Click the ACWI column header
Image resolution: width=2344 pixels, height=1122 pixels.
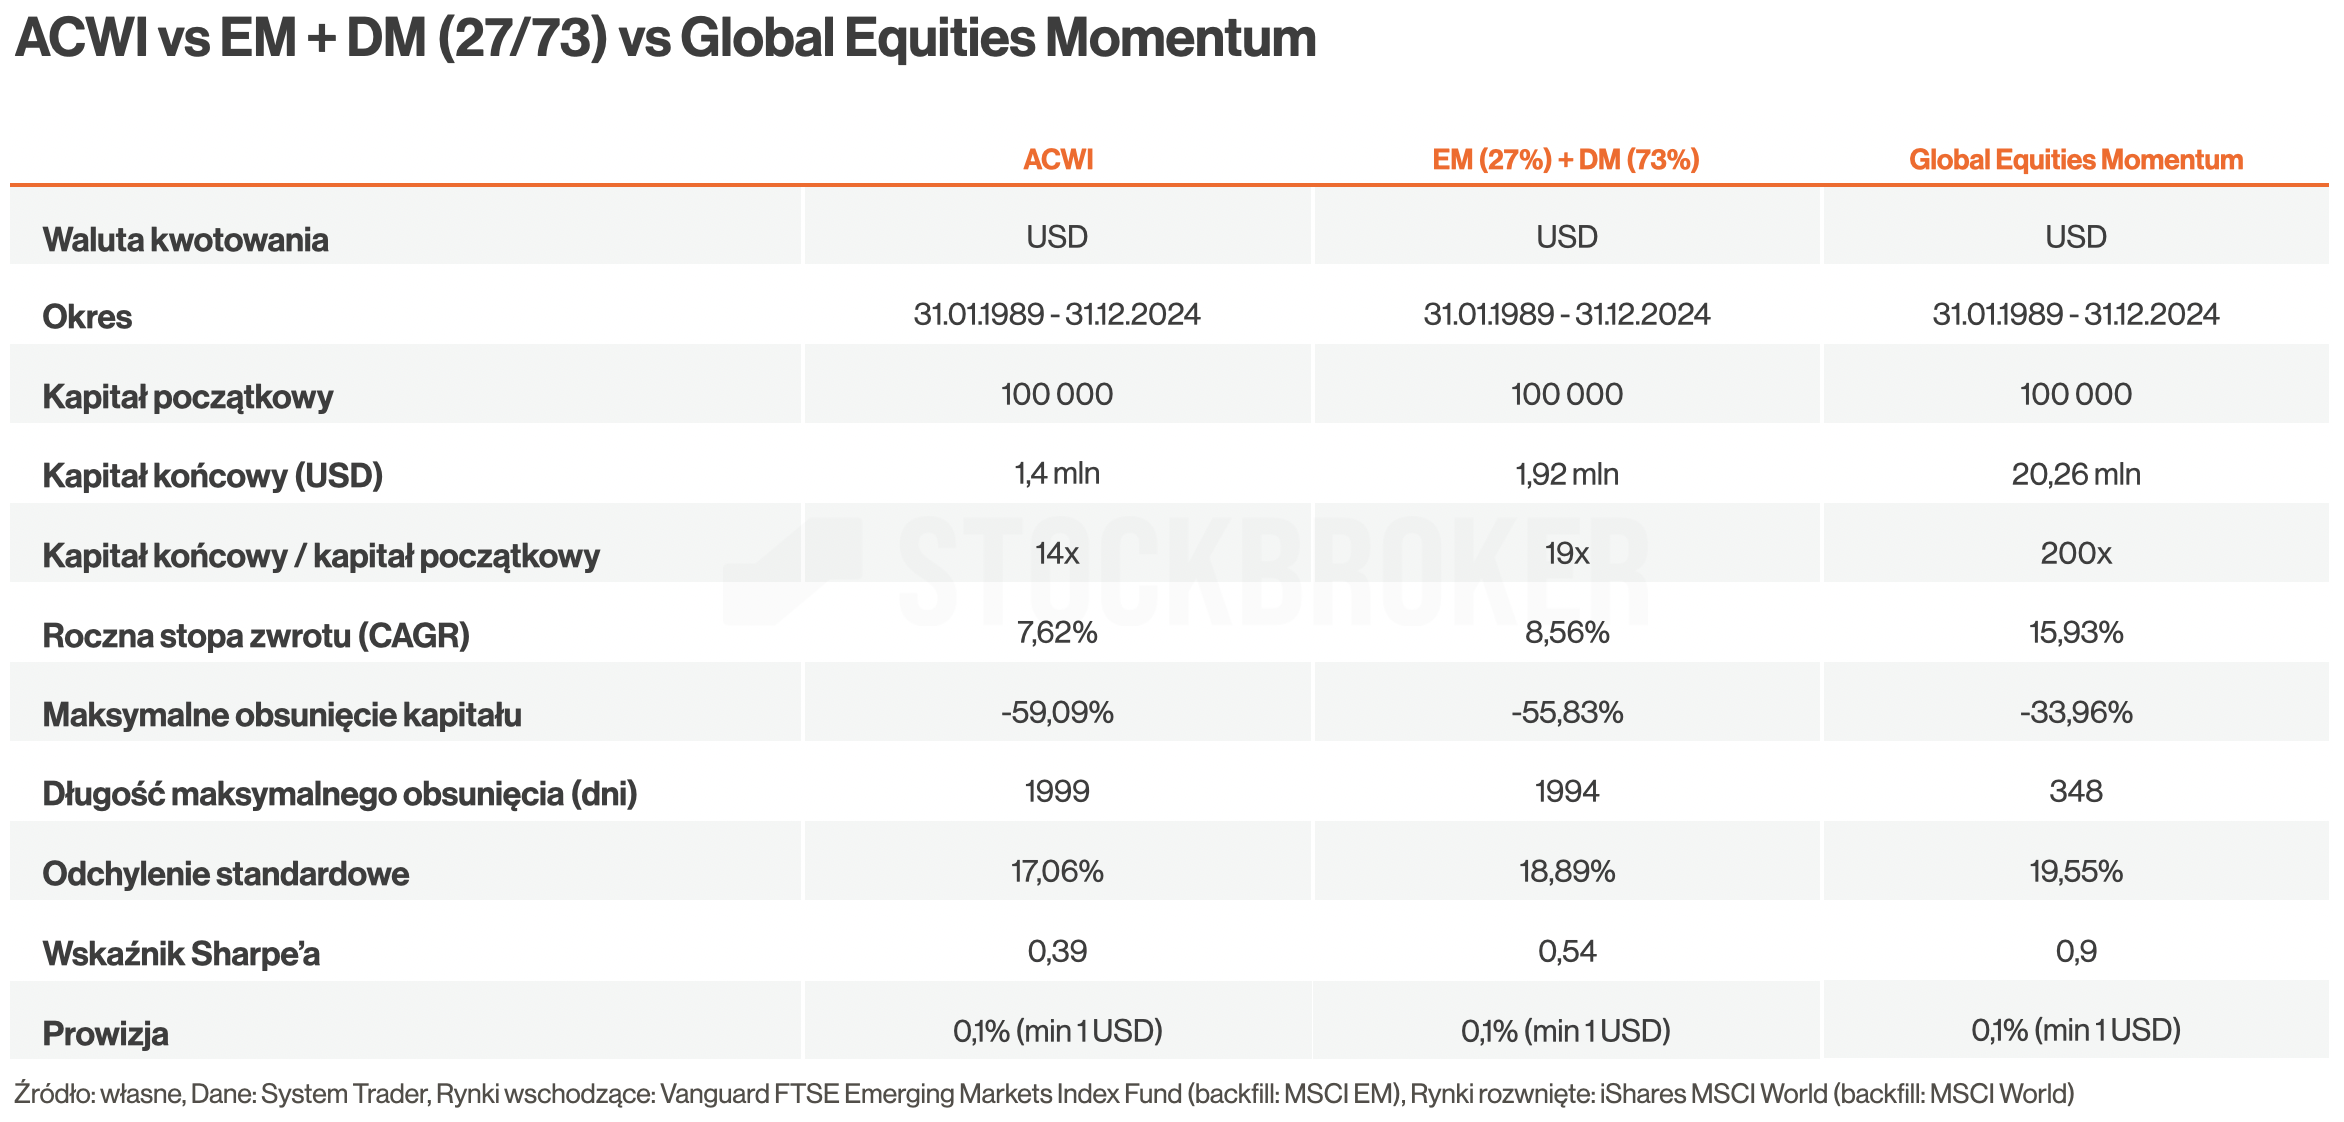1058,160
